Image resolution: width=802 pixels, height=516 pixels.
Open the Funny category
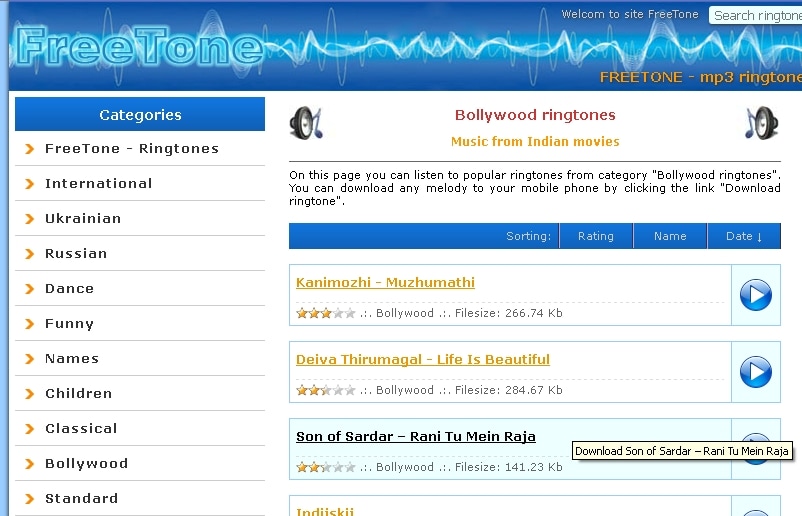click(70, 324)
